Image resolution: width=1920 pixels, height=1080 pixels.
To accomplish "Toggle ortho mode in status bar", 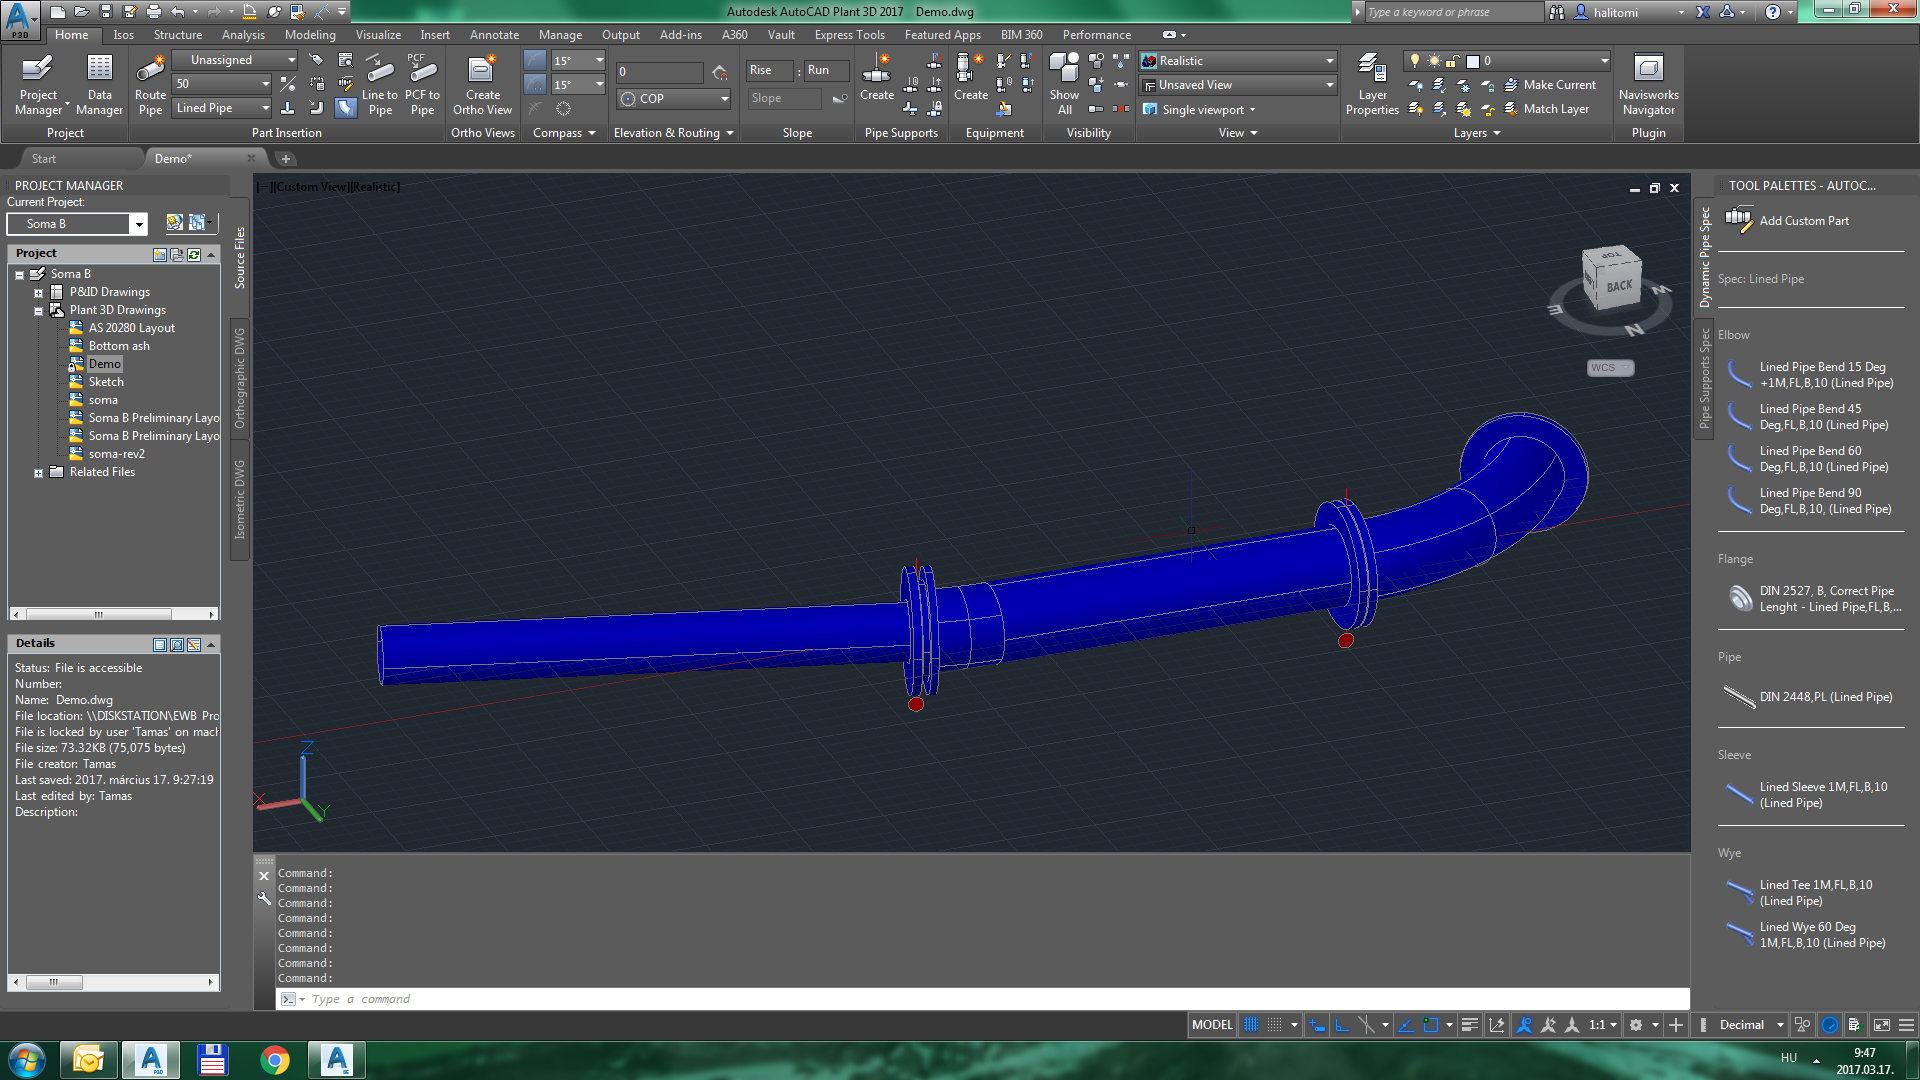I will pyautogui.click(x=1342, y=1025).
